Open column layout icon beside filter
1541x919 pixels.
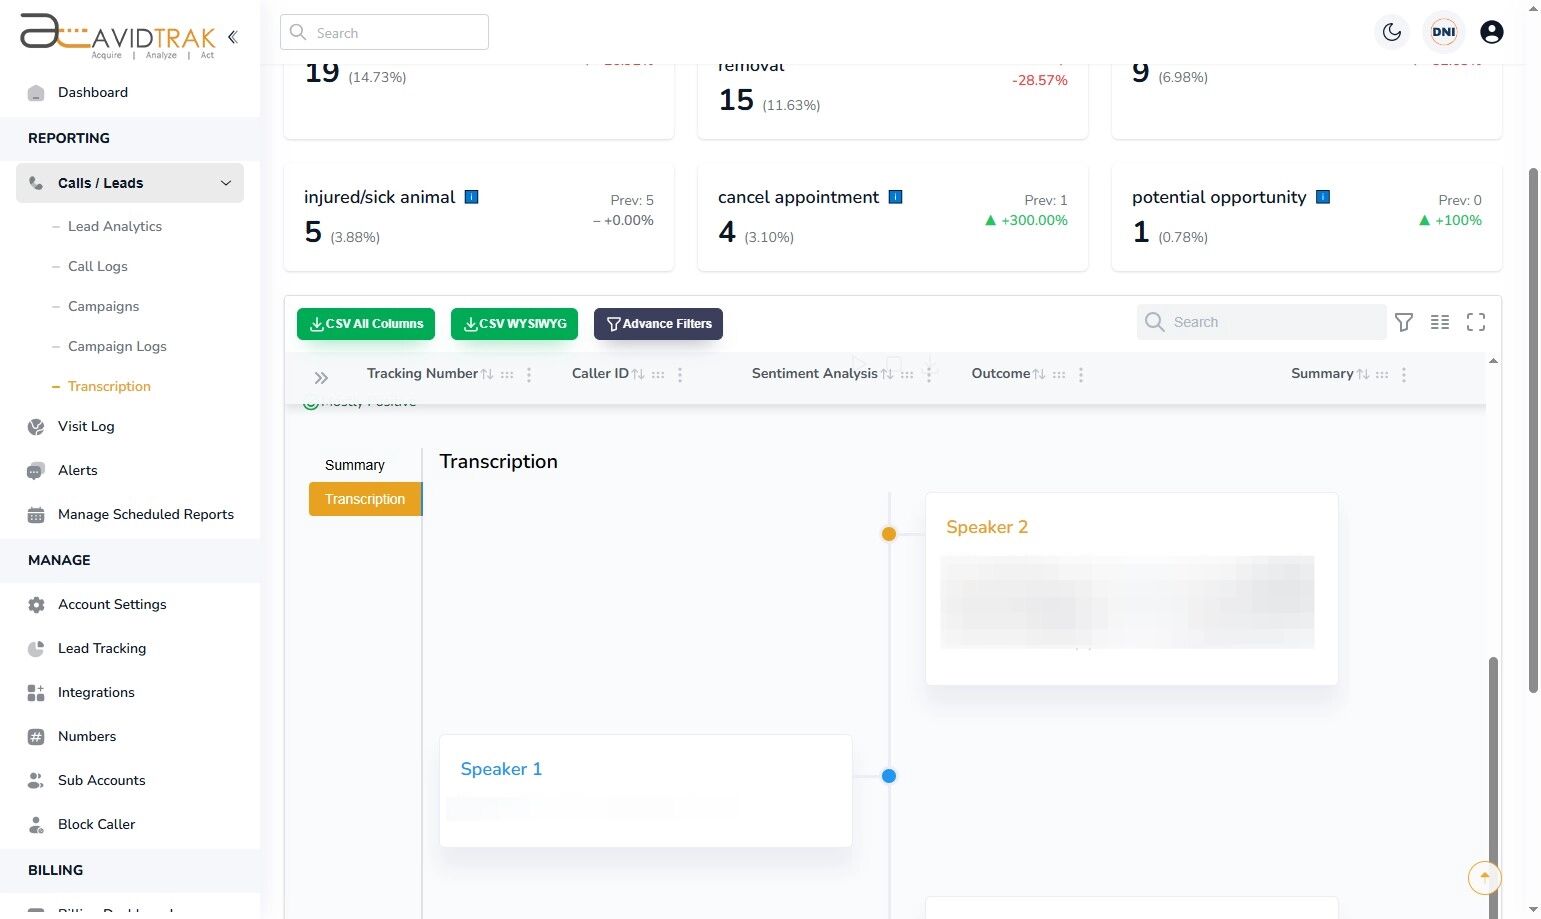point(1440,322)
